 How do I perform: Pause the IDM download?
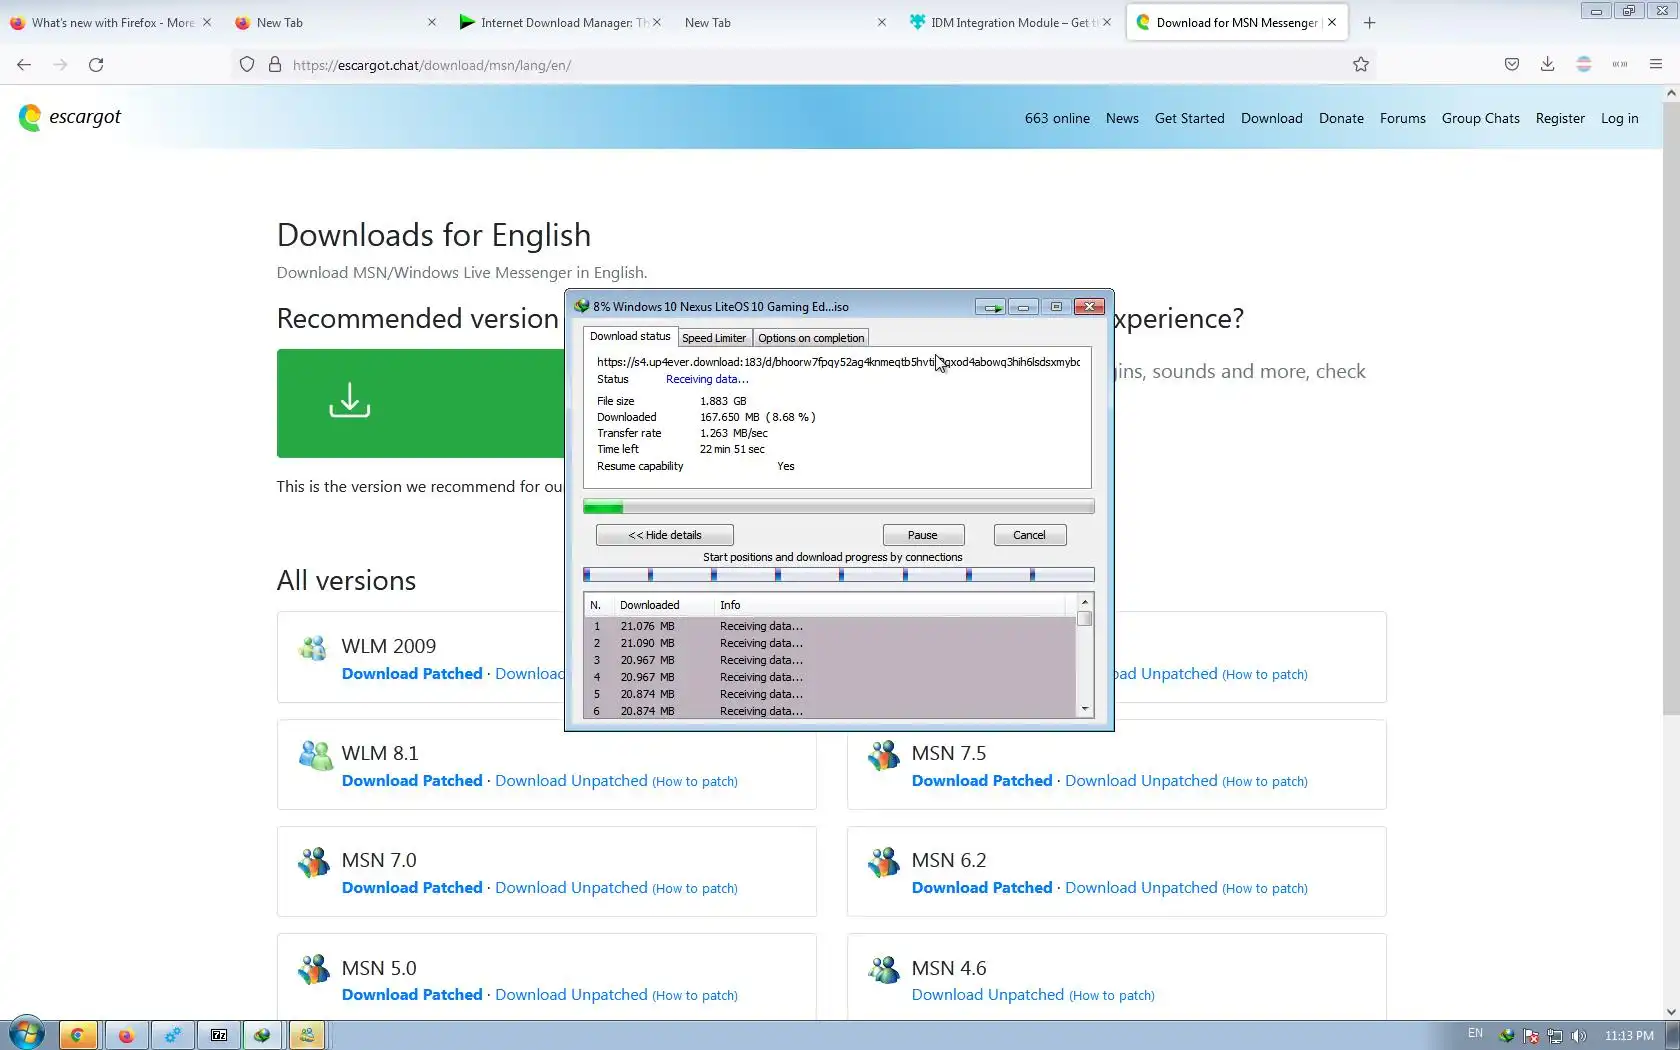923,535
